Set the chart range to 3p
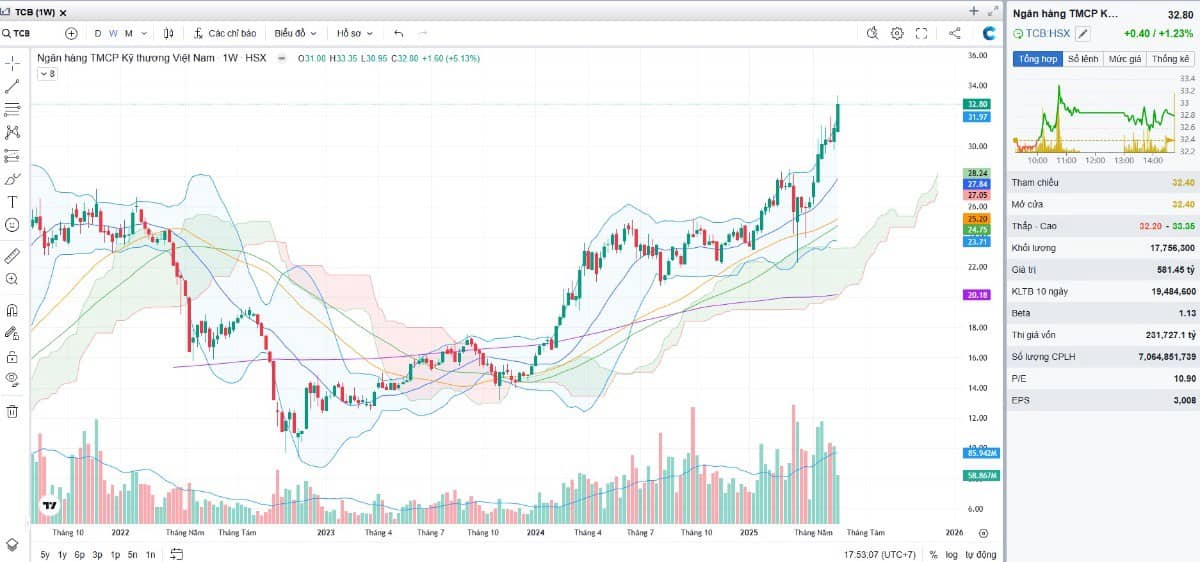 click(97, 554)
